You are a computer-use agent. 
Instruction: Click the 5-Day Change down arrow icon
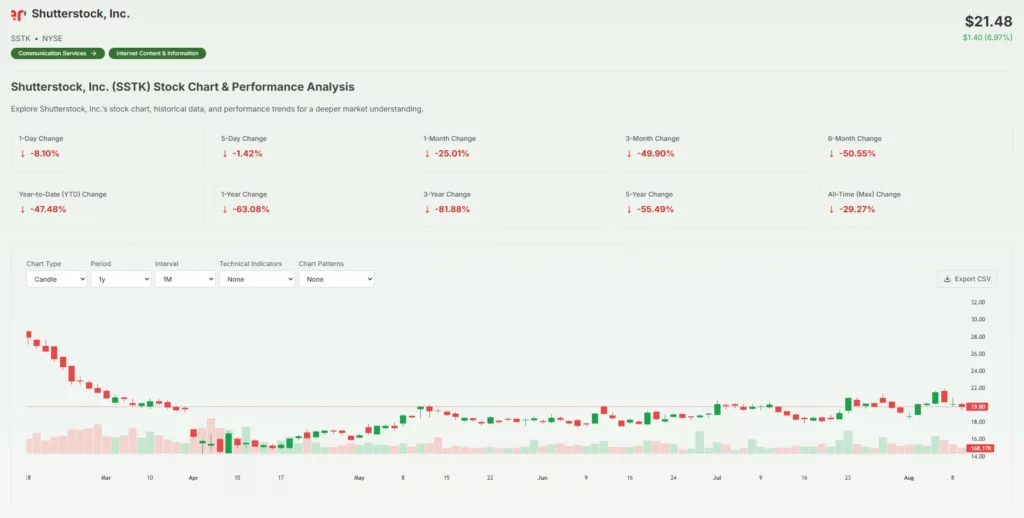tap(225, 154)
